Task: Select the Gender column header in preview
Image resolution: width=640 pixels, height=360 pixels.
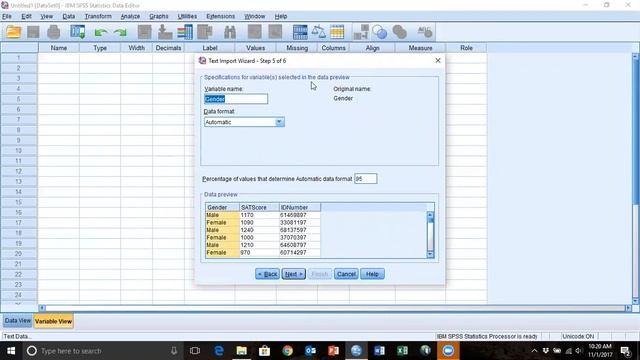Action: (x=222, y=207)
